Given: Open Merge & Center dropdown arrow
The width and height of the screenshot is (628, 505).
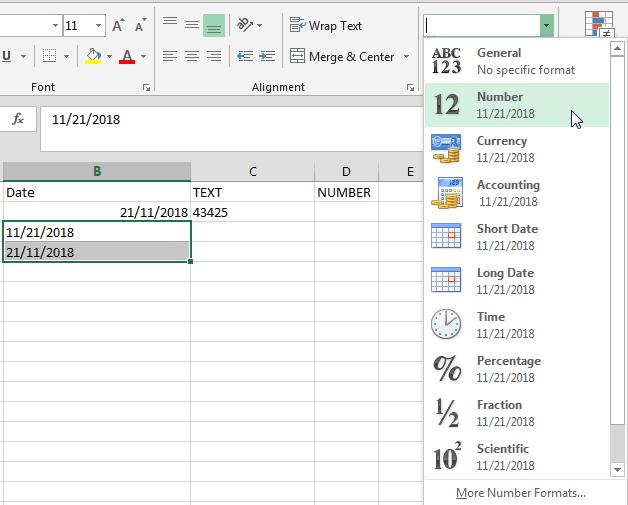Looking at the screenshot, I should 406,56.
